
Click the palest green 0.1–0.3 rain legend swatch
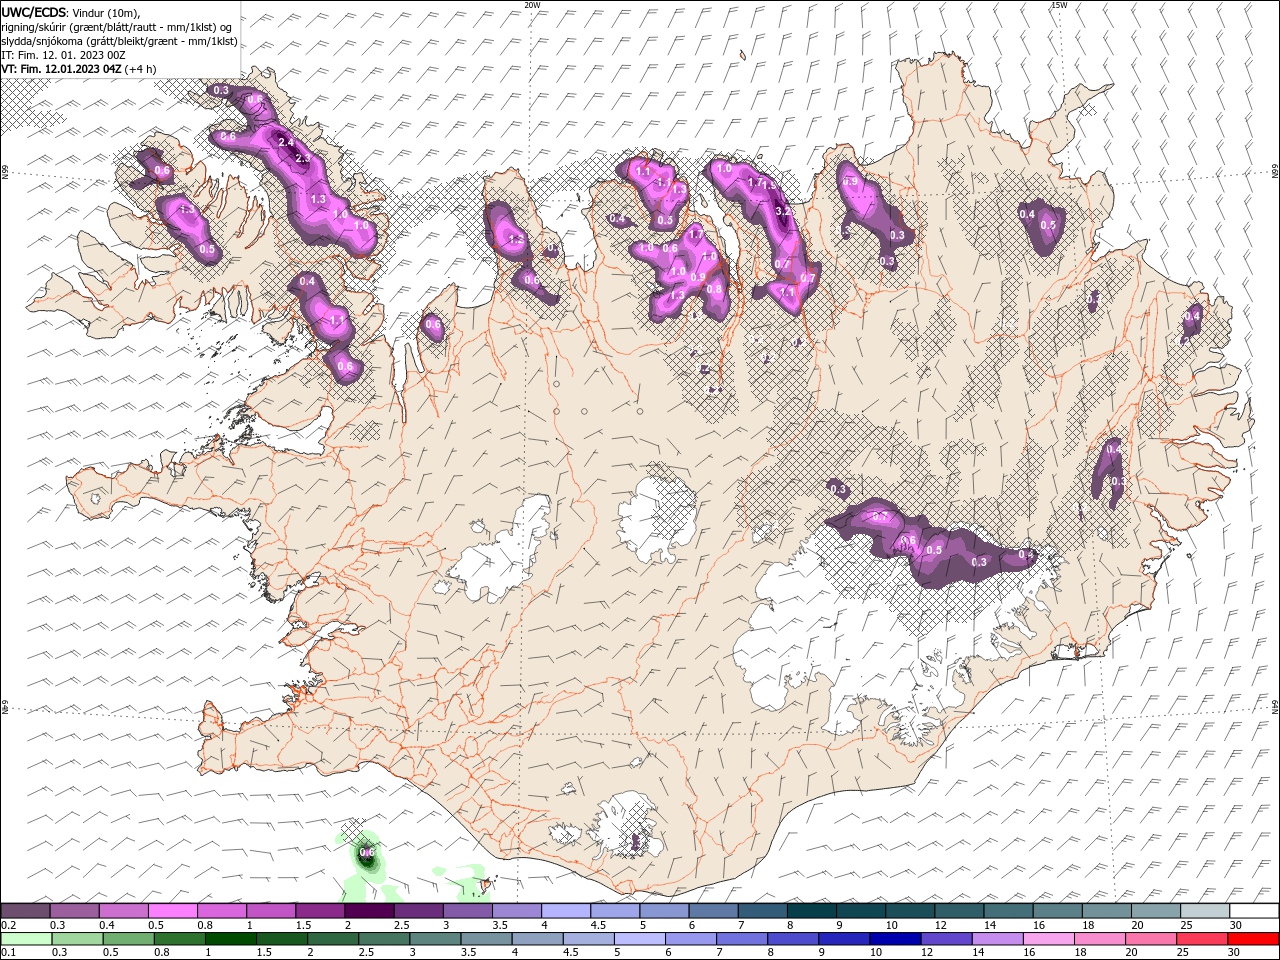click(26, 939)
